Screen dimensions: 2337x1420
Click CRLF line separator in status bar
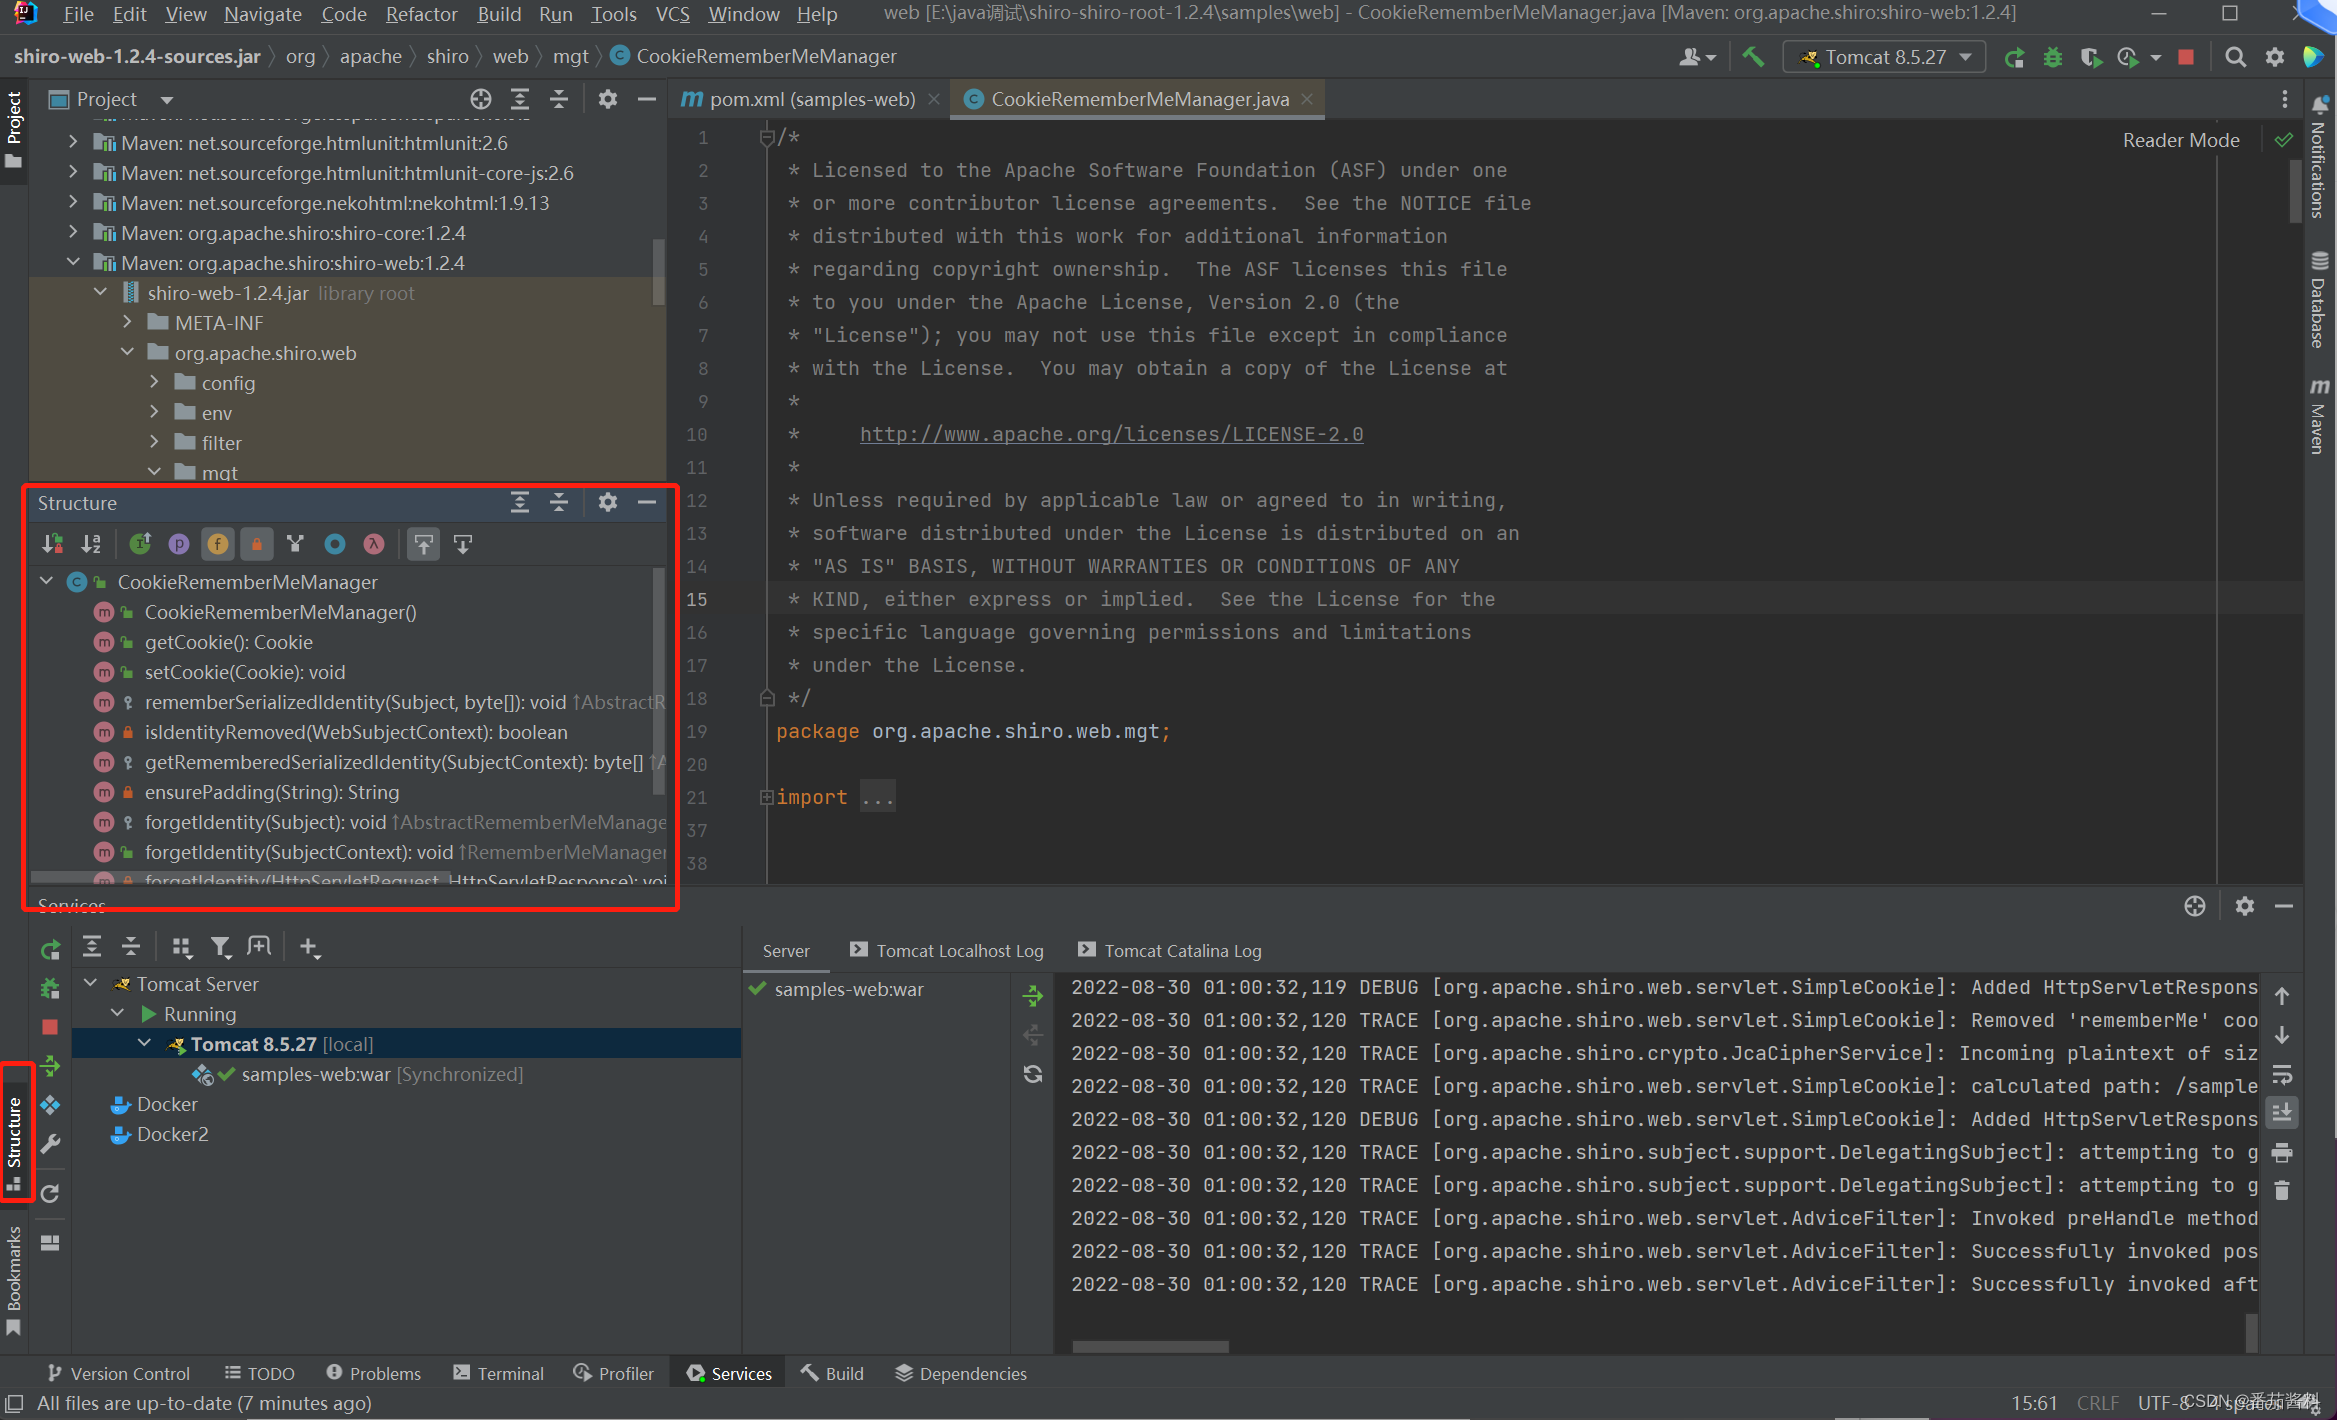(x=2098, y=1403)
